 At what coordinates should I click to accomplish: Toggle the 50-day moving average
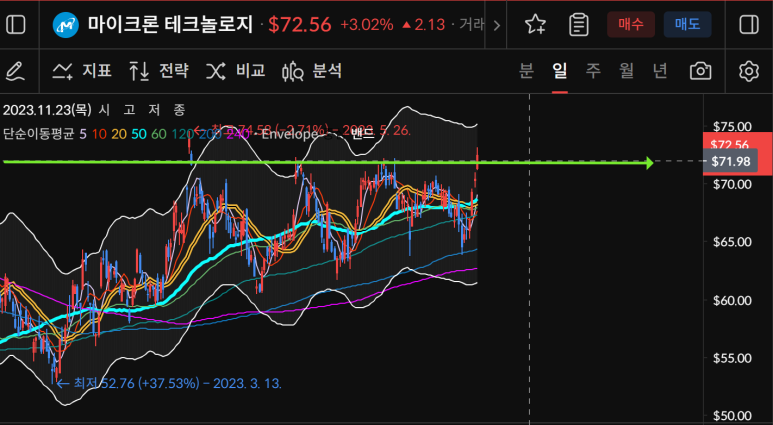tap(139, 134)
